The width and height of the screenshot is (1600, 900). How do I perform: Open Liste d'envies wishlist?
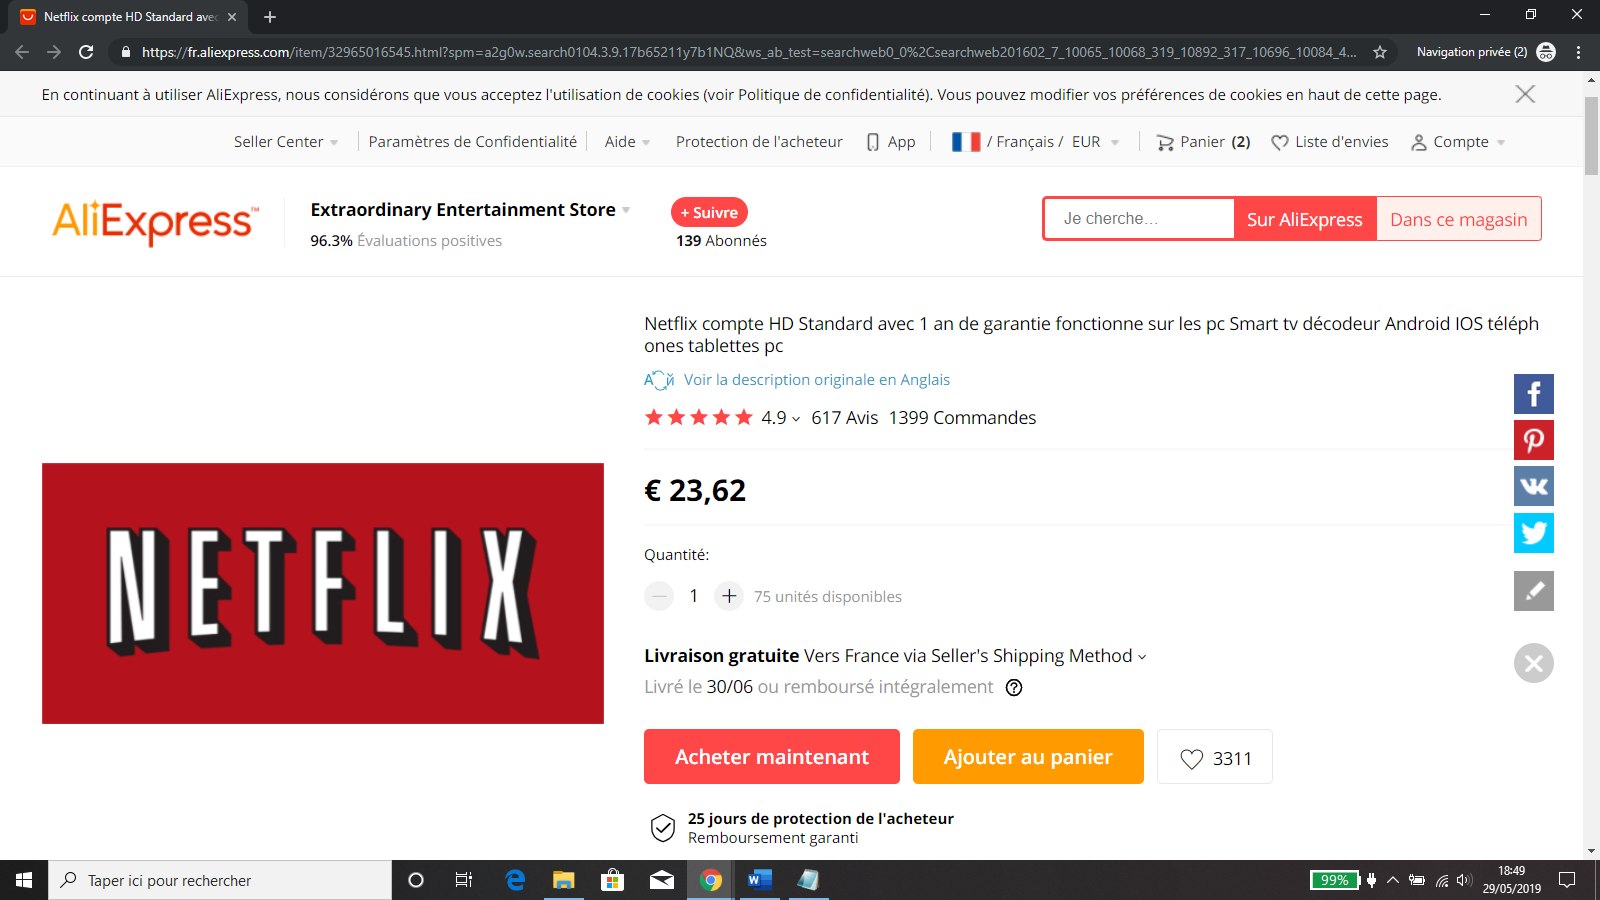(x=1330, y=142)
